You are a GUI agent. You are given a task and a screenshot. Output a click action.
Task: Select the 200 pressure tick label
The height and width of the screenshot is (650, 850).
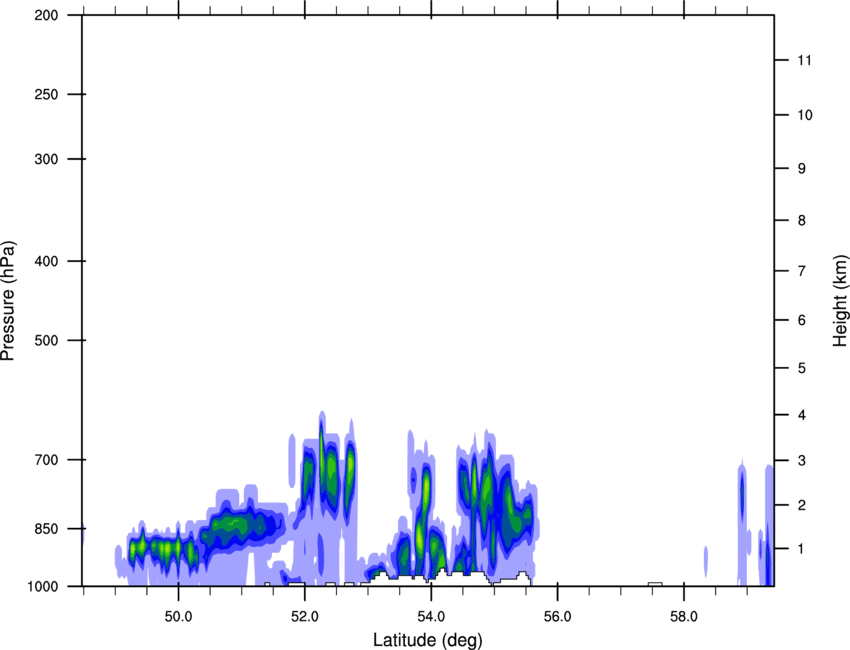46,15
